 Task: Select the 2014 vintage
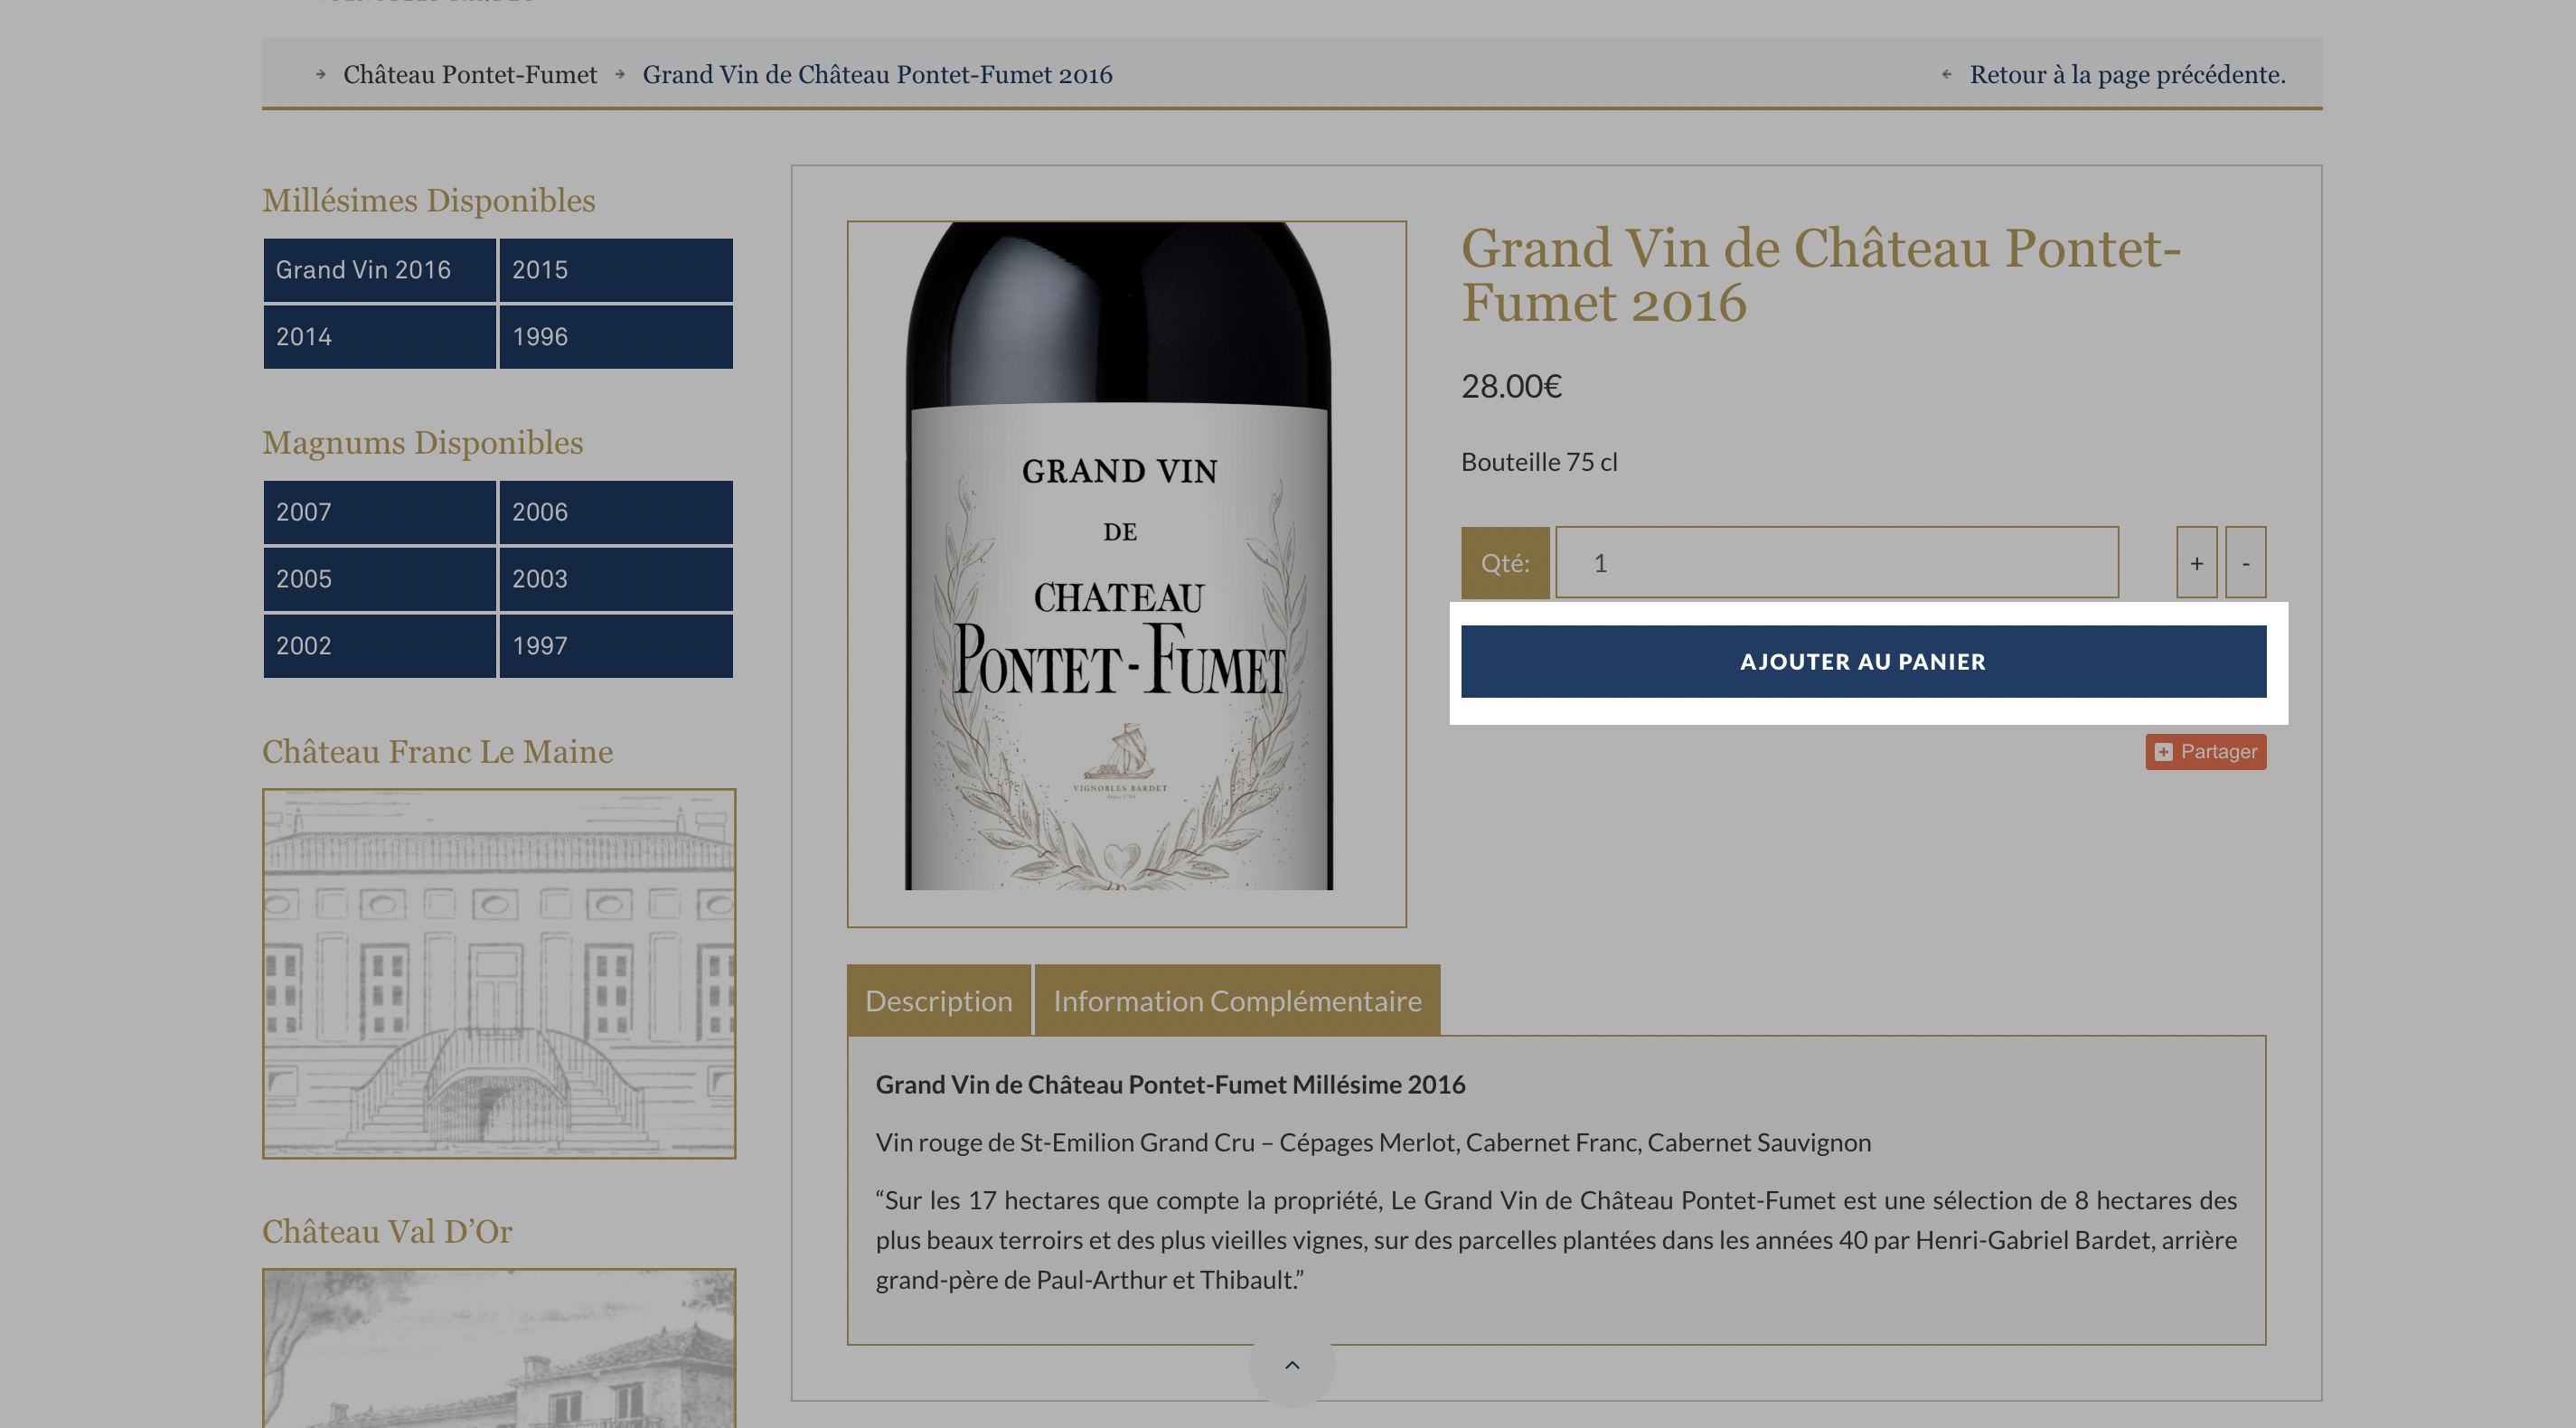[x=379, y=337]
